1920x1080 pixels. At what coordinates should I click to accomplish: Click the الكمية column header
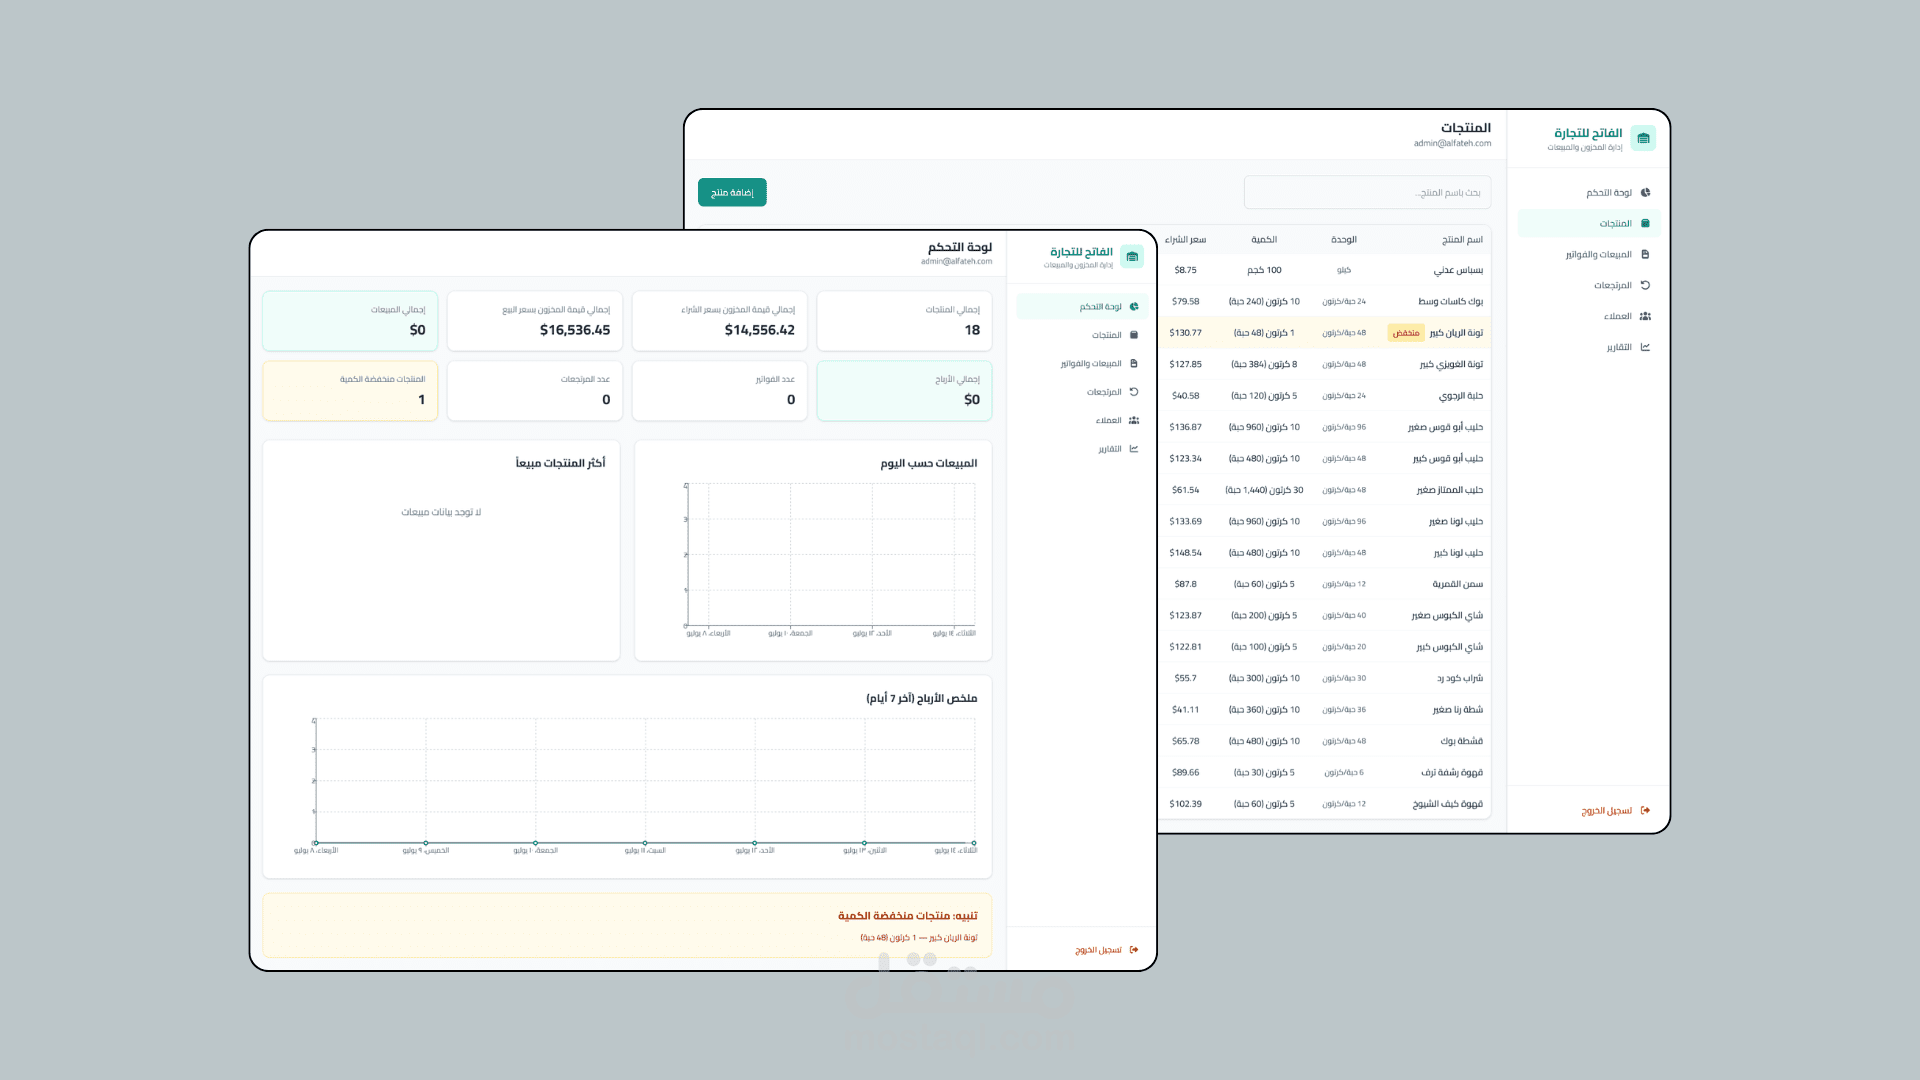pyautogui.click(x=1264, y=240)
